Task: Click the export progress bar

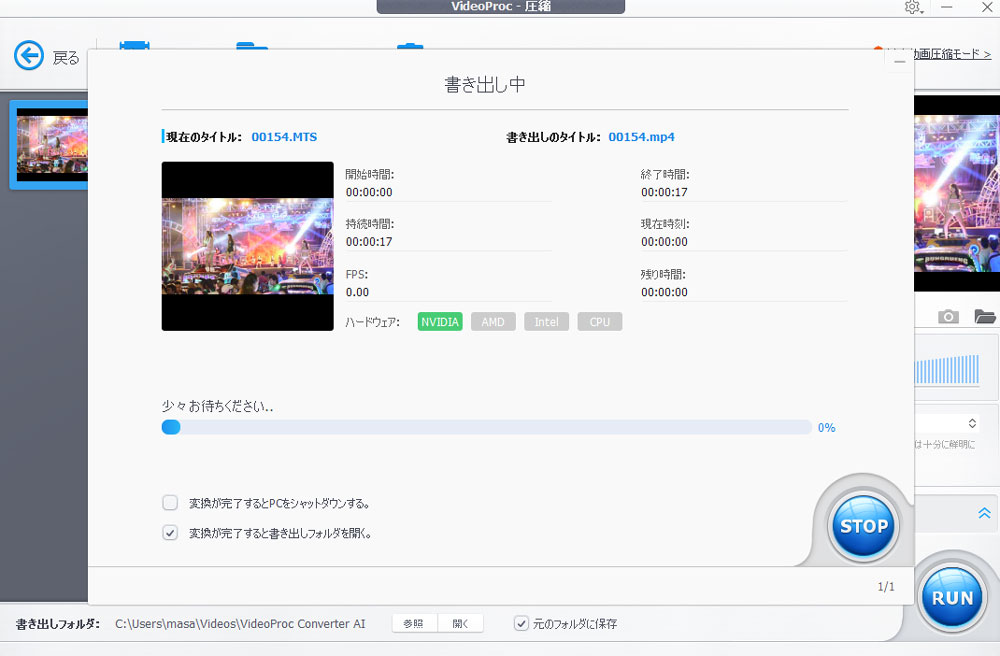Action: (486, 427)
